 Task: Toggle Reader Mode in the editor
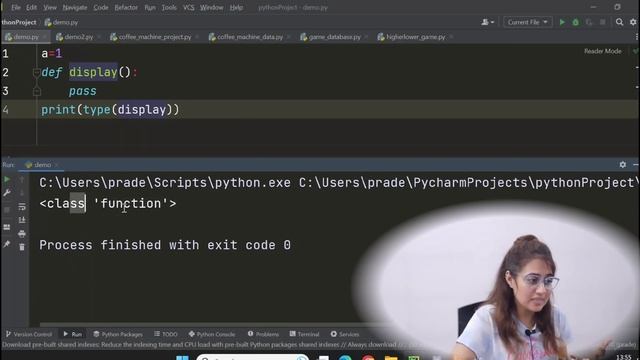tap(602, 51)
